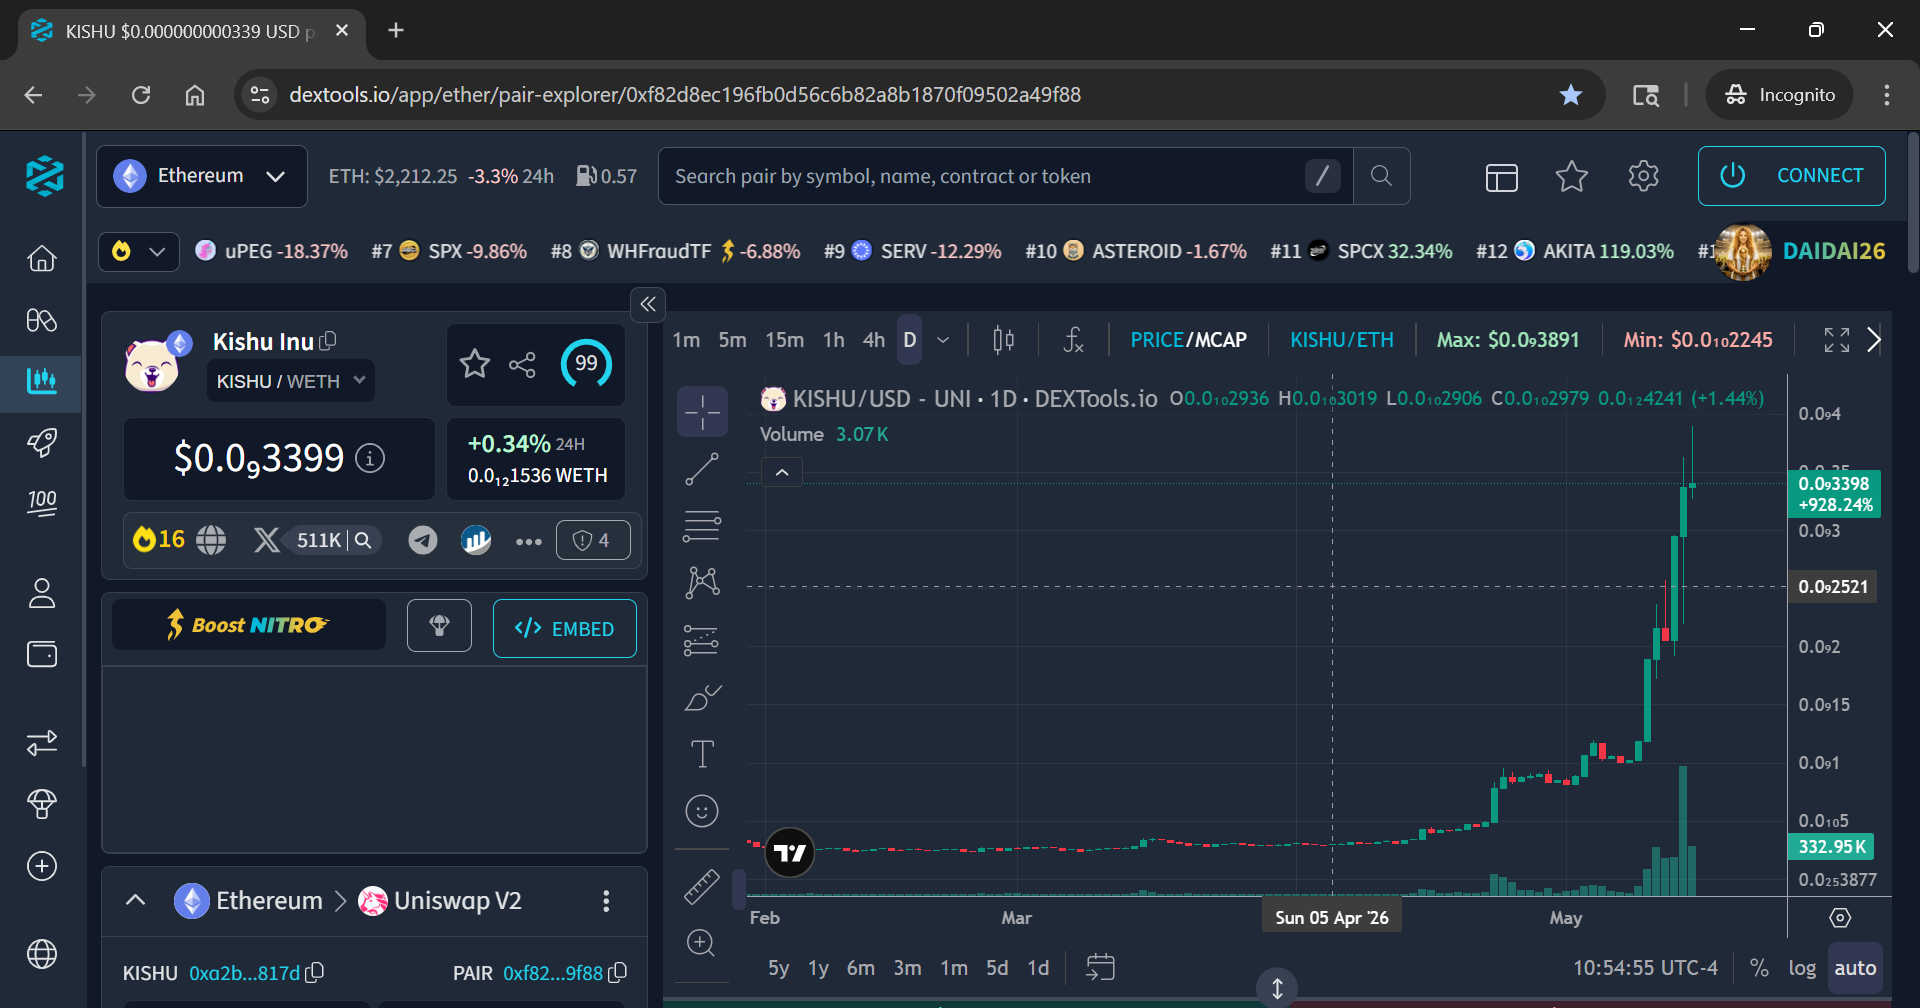
Task: Click the CONNECT wallet button
Action: pyautogui.click(x=1791, y=176)
